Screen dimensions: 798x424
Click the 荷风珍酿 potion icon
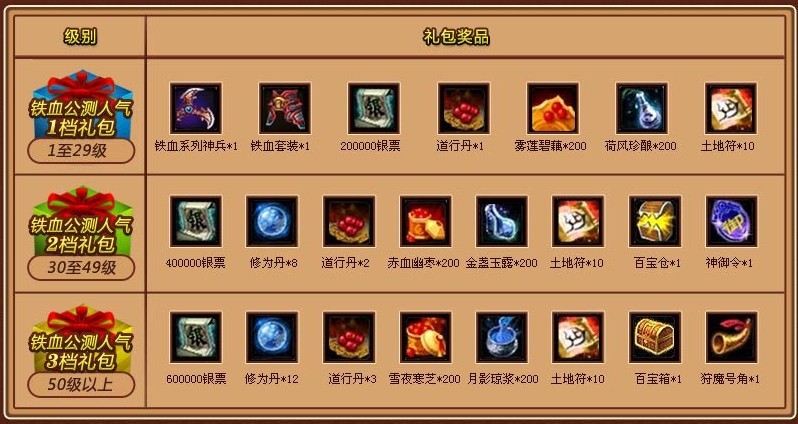coord(642,108)
